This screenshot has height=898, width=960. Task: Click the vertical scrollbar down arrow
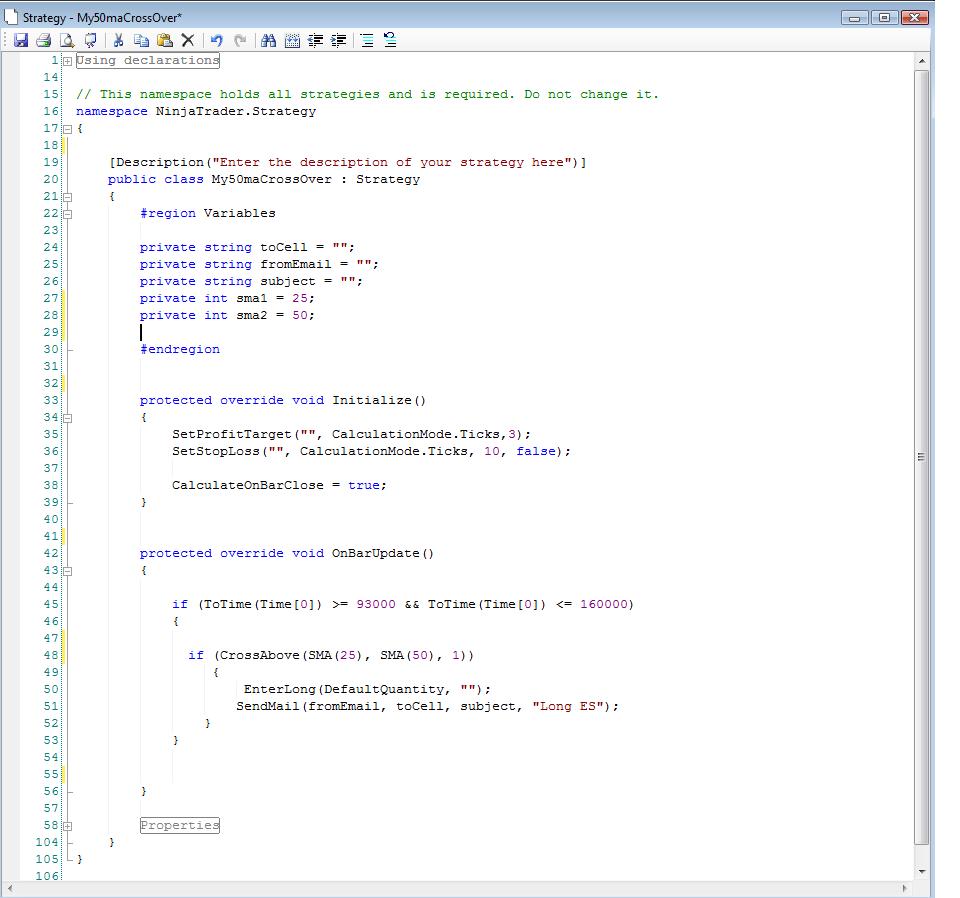coord(921,871)
